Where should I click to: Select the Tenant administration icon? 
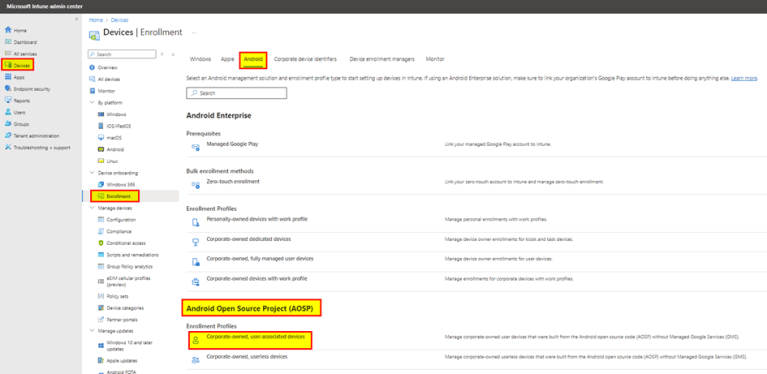(x=8, y=136)
